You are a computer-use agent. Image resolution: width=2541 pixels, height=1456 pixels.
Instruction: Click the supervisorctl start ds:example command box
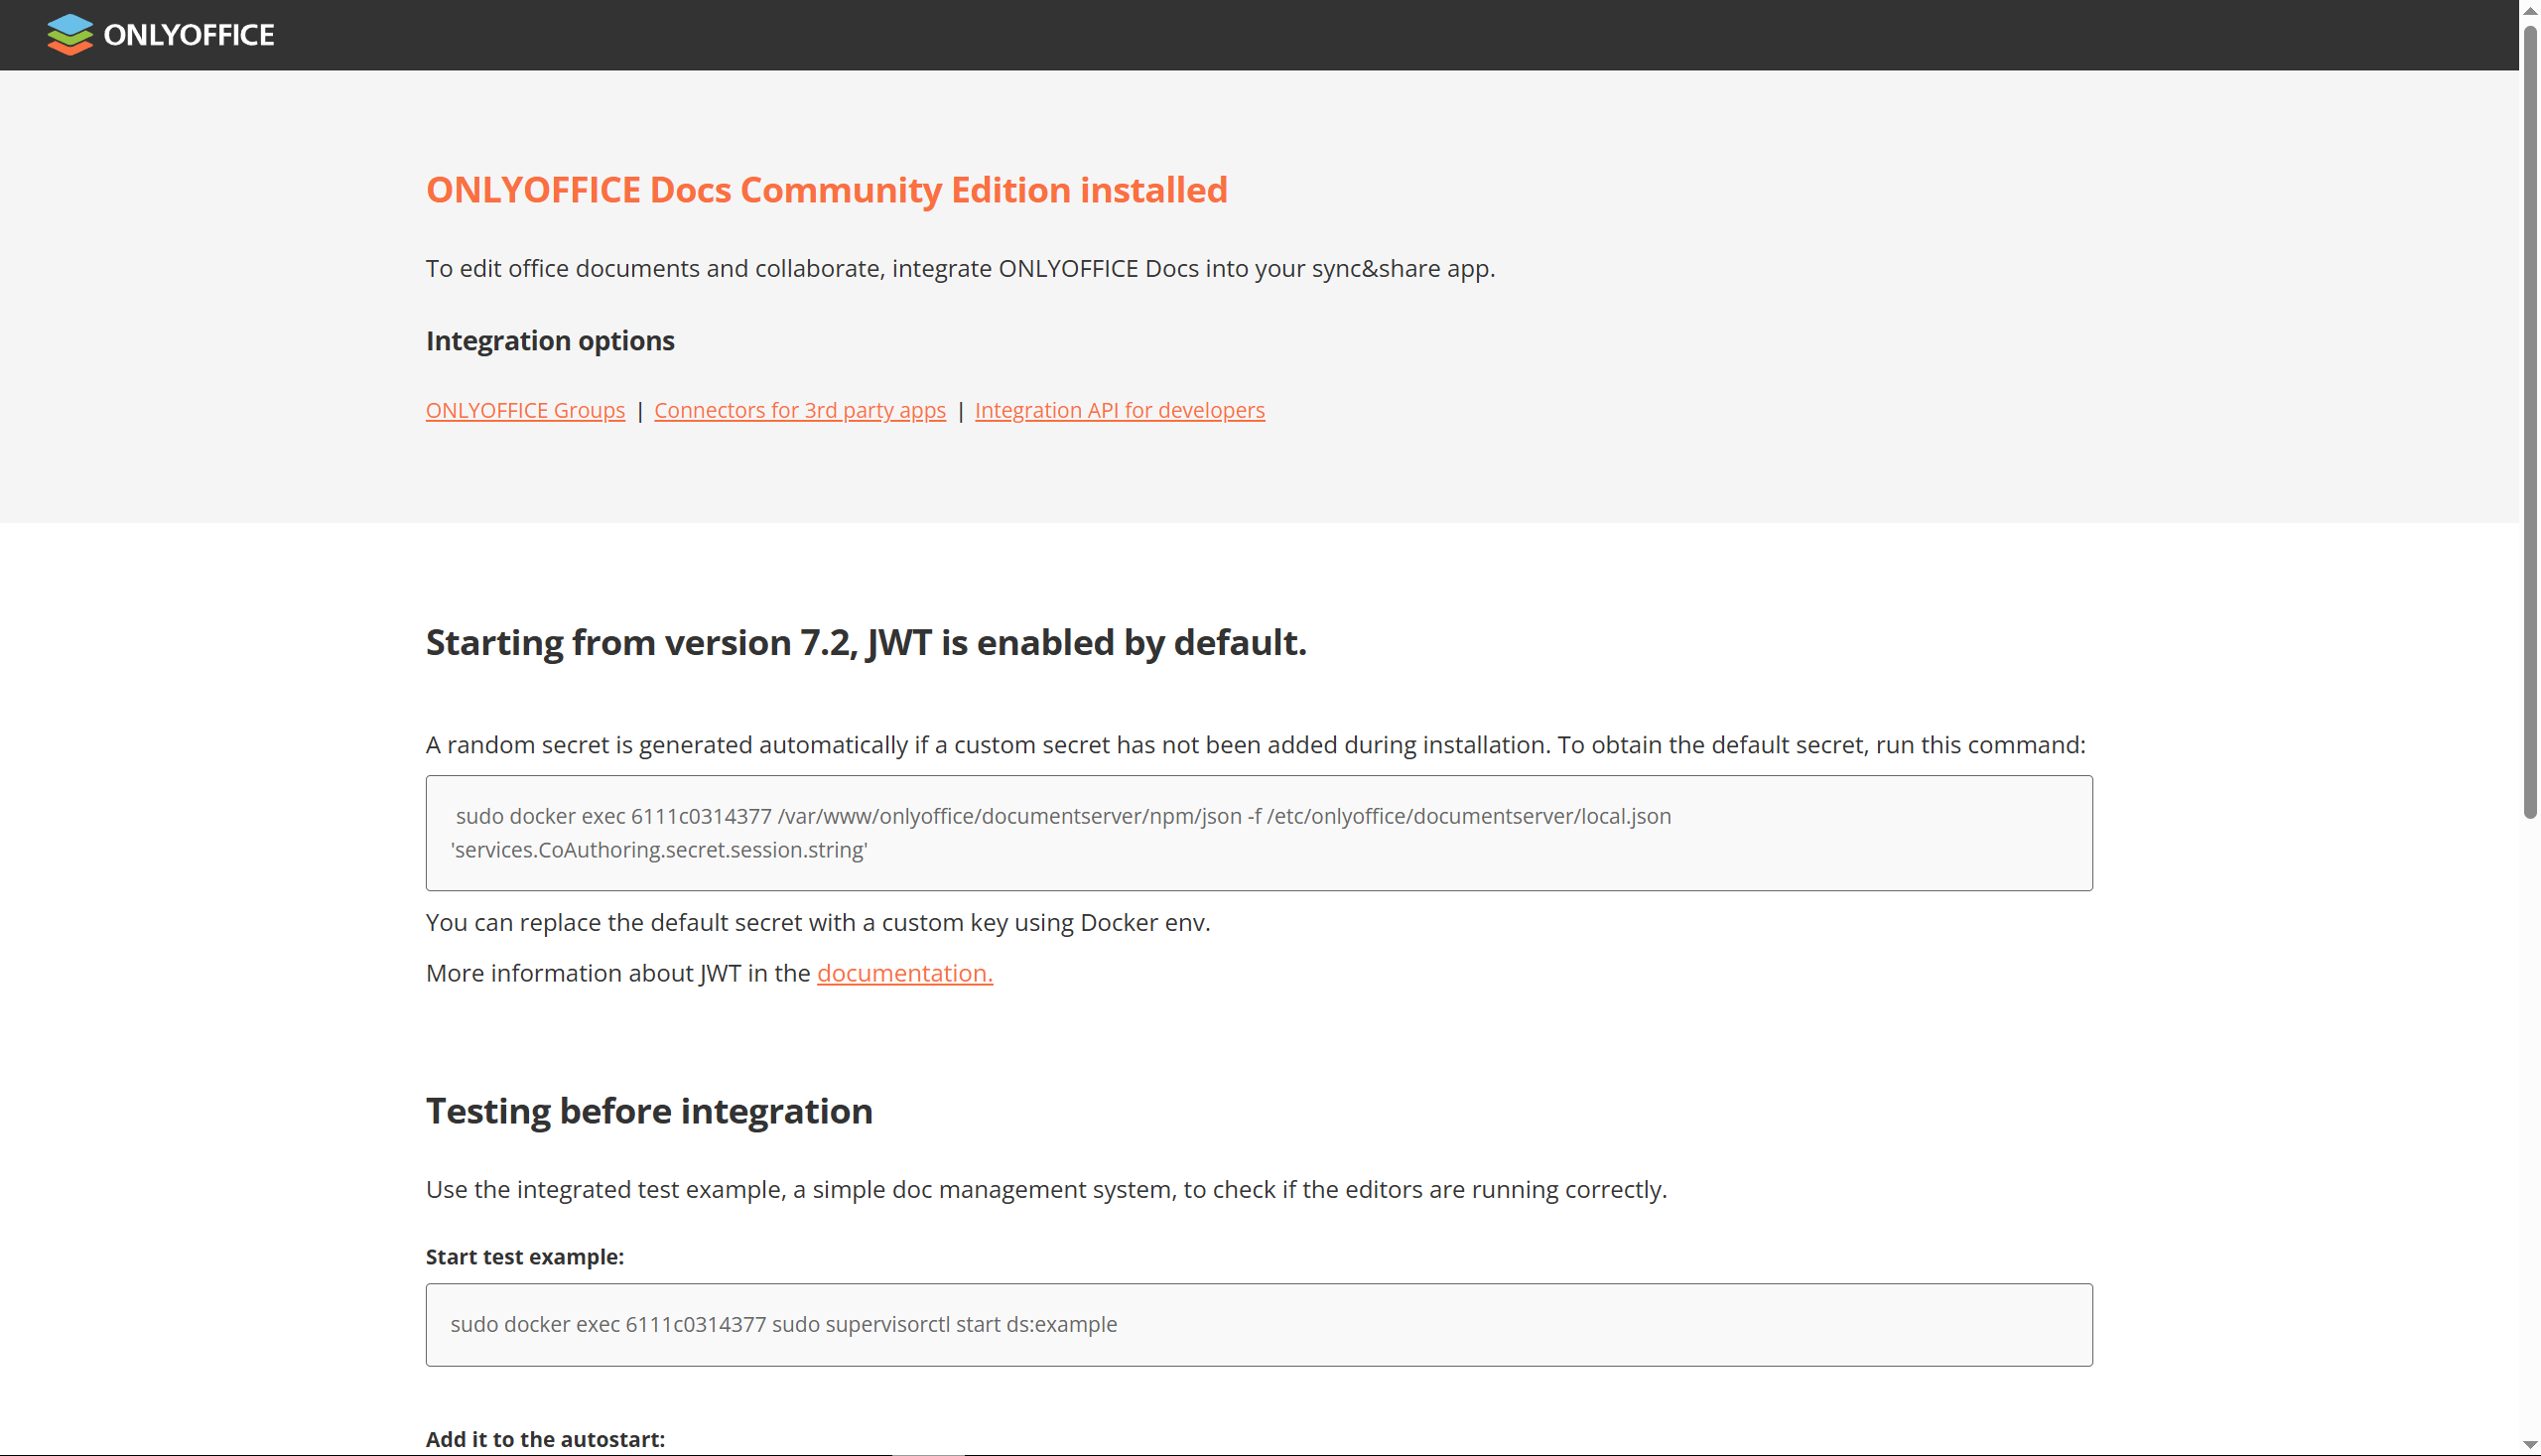pyautogui.click(x=1258, y=1324)
